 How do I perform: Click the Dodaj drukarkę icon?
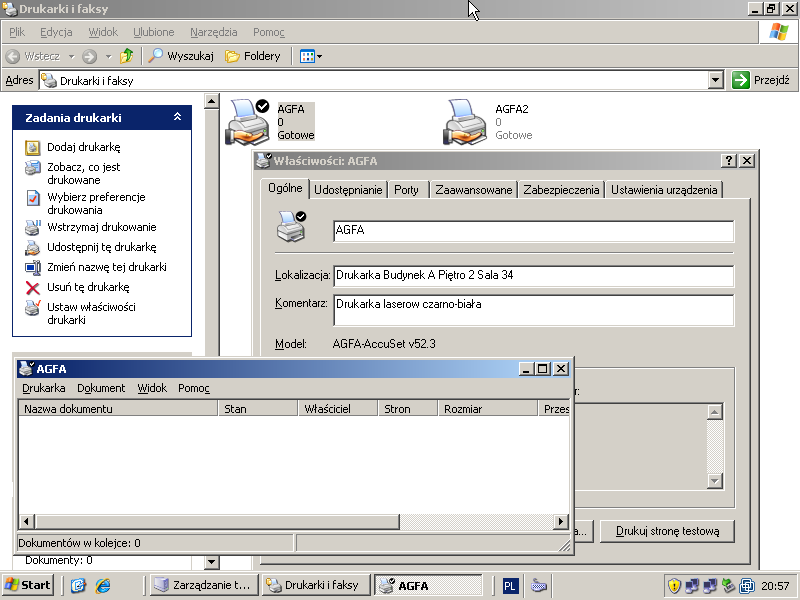[x=33, y=147]
